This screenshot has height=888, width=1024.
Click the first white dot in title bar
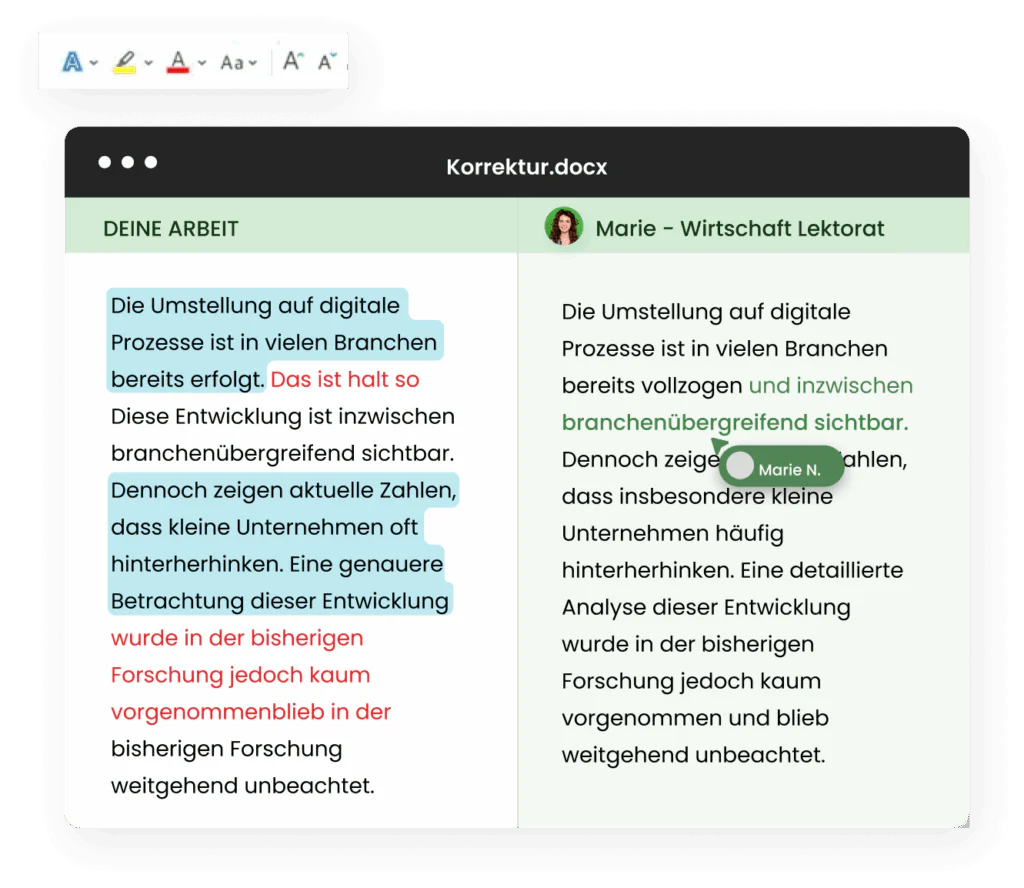(x=105, y=163)
